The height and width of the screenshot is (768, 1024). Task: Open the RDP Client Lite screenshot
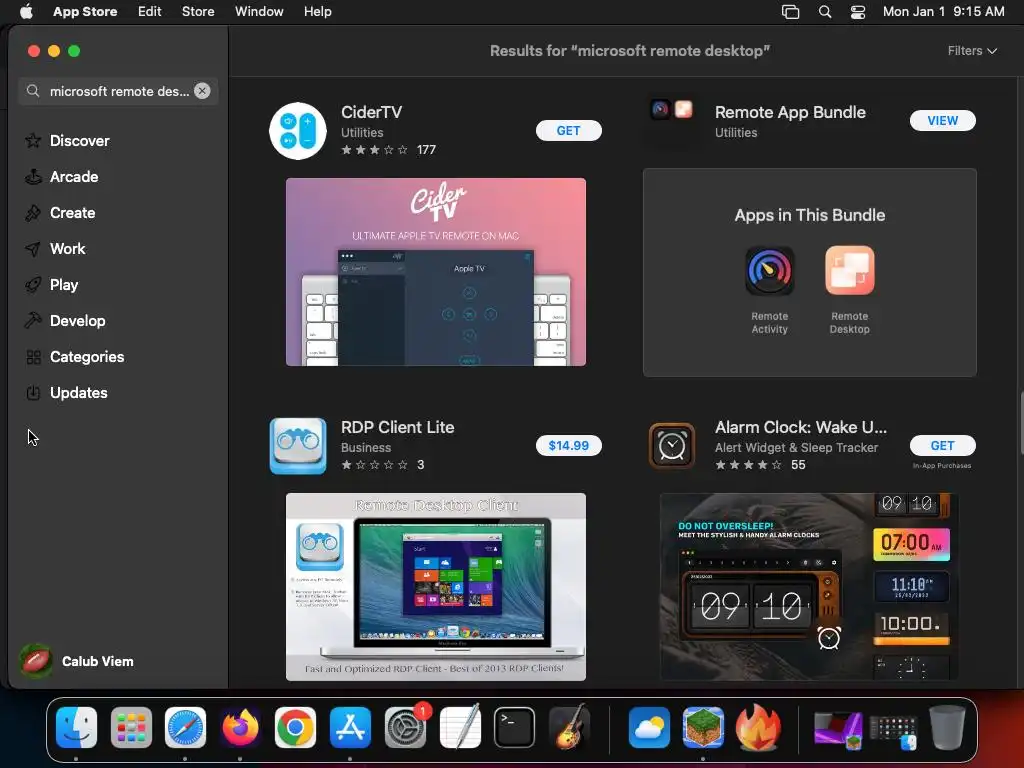tap(436, 586)
